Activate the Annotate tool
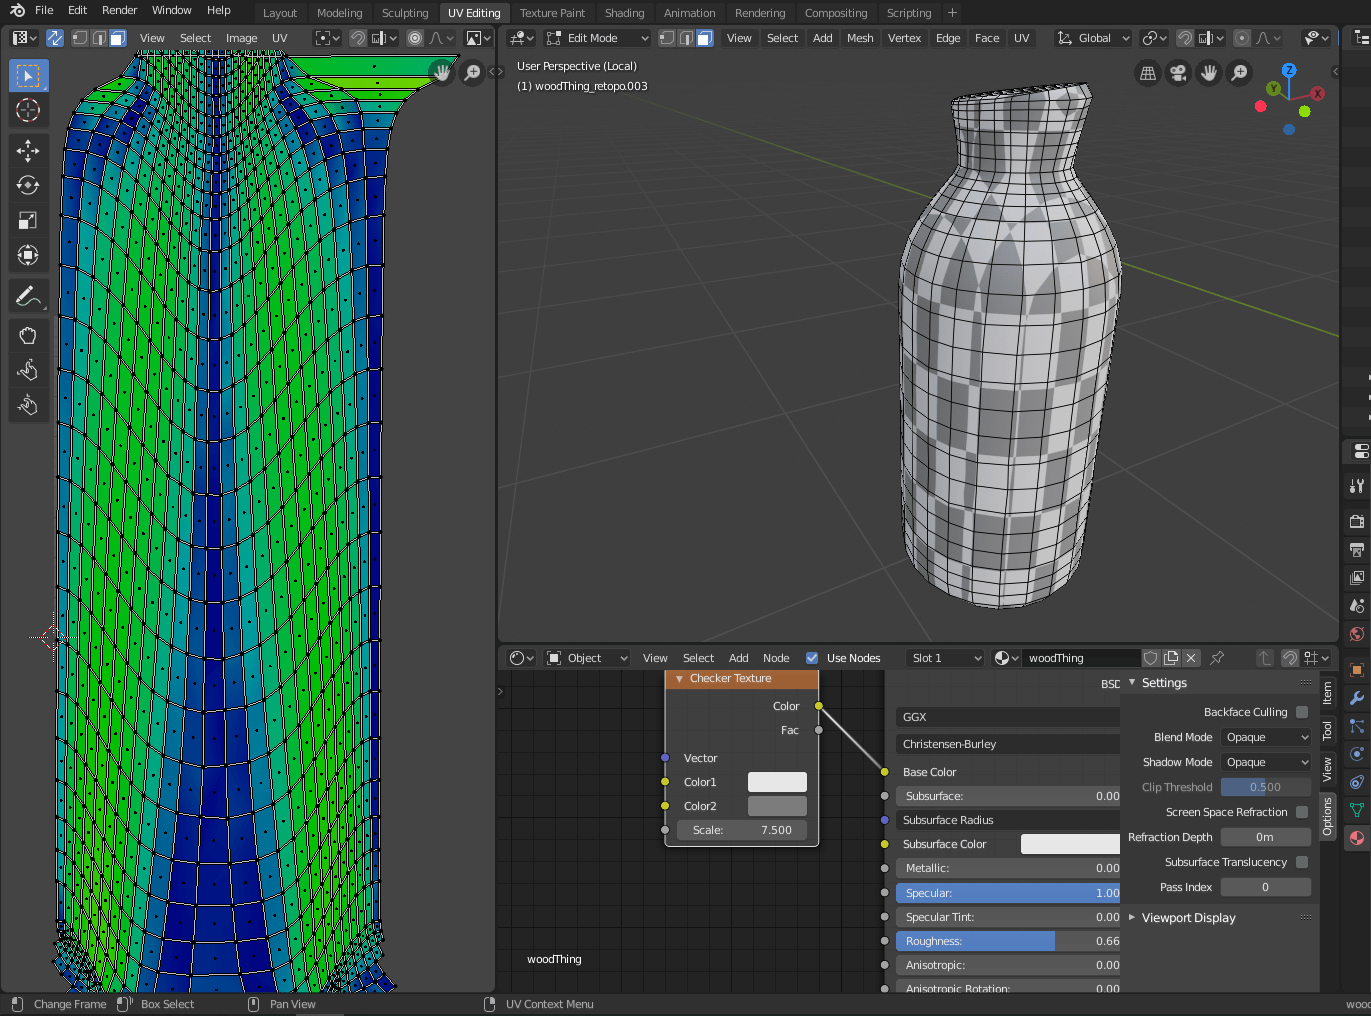The height and width of the screenshot is (1016, 1371). pyautogui.click(x=28, y=295)
